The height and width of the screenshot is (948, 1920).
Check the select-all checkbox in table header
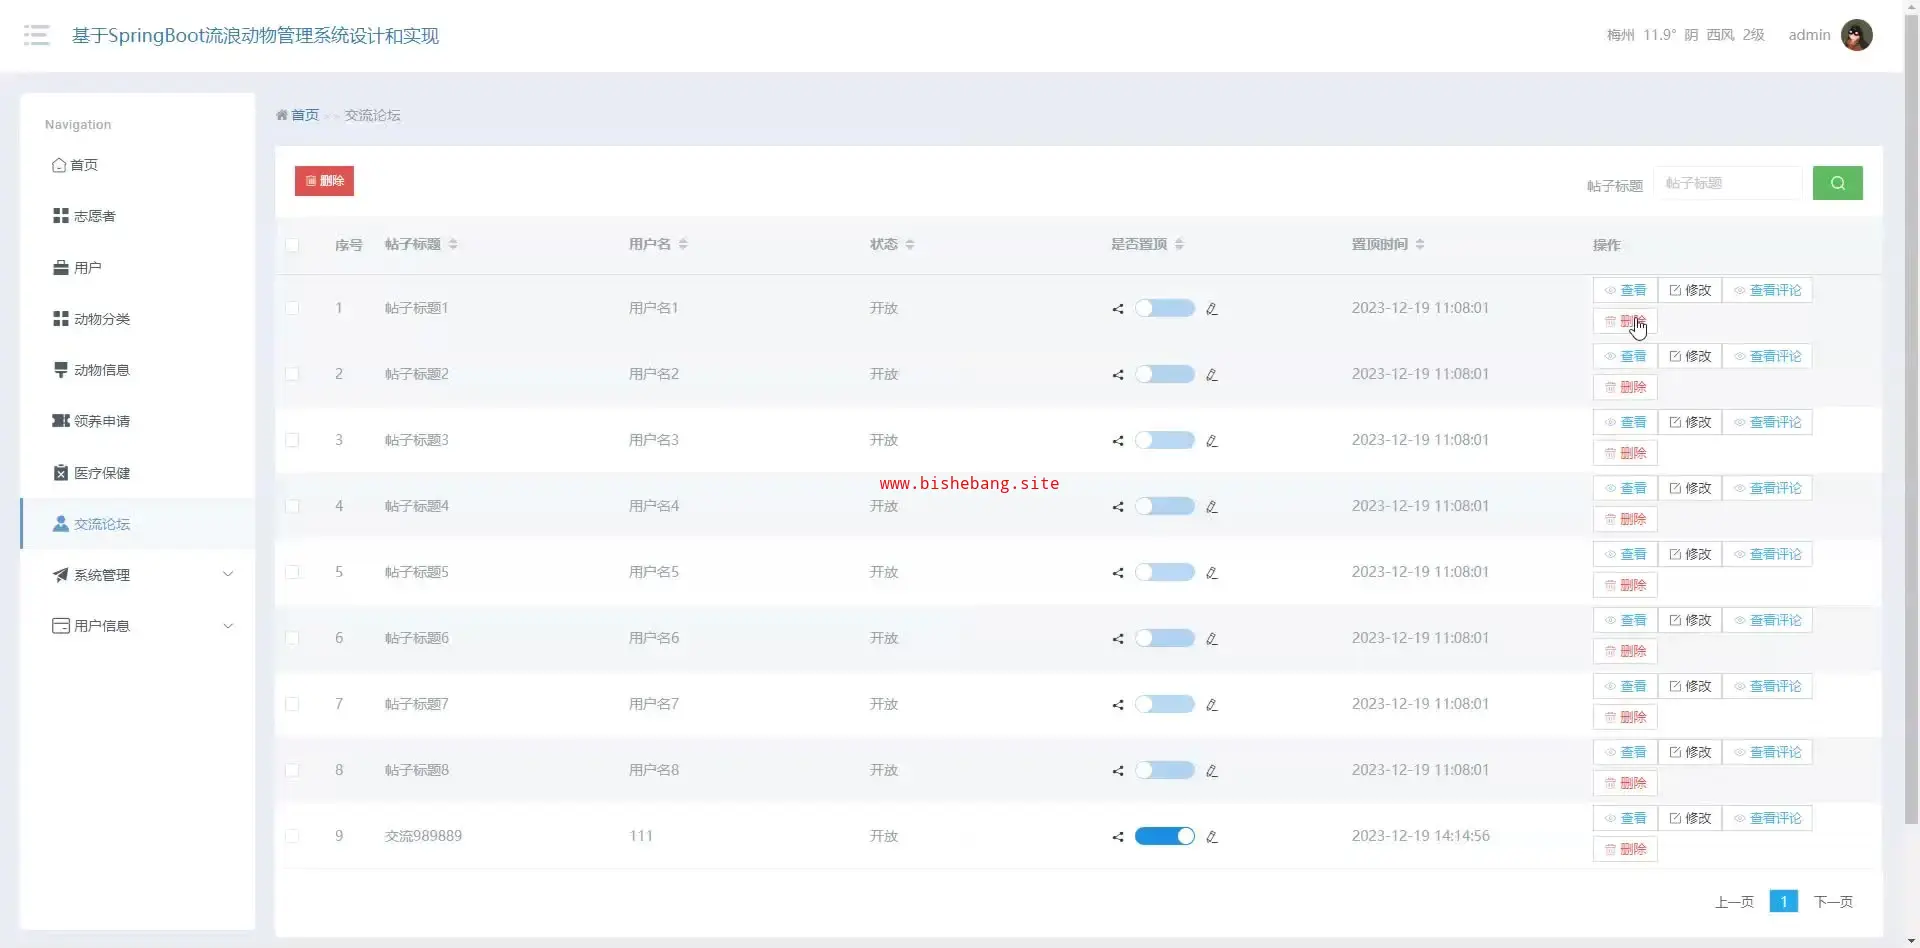(x=292, y=245)
